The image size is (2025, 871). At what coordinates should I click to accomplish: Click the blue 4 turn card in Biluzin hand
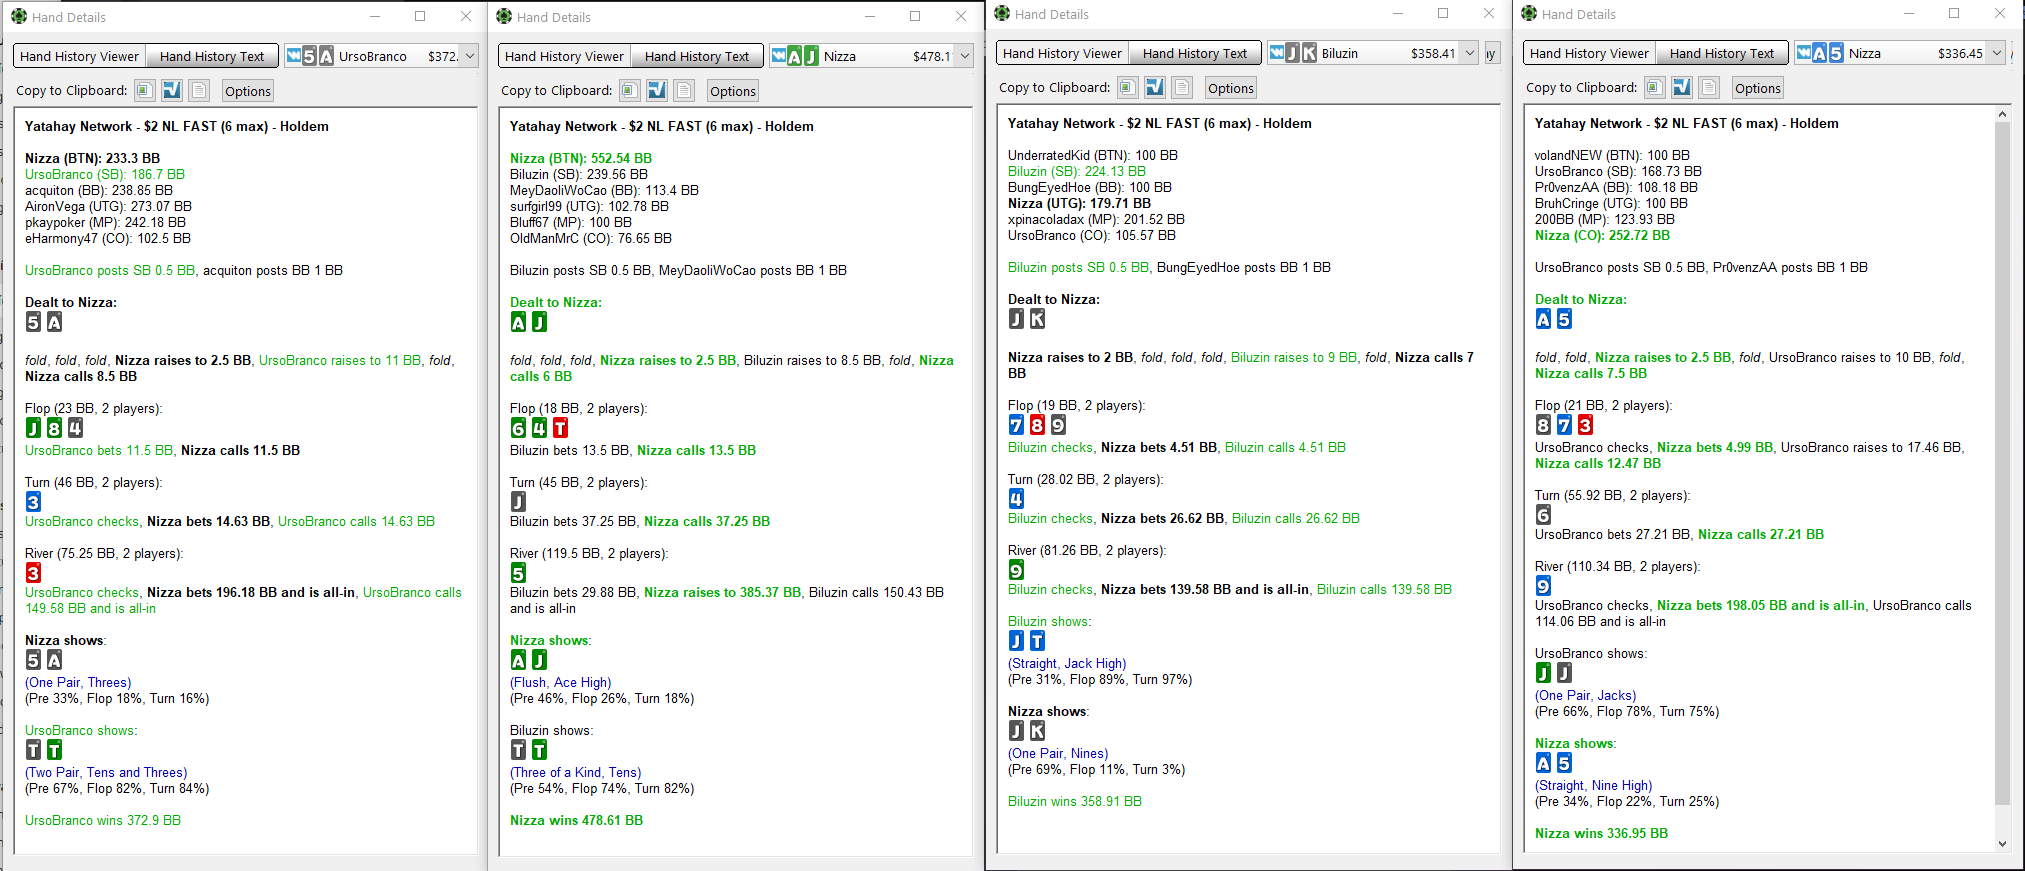click(x=1016, y=499)
